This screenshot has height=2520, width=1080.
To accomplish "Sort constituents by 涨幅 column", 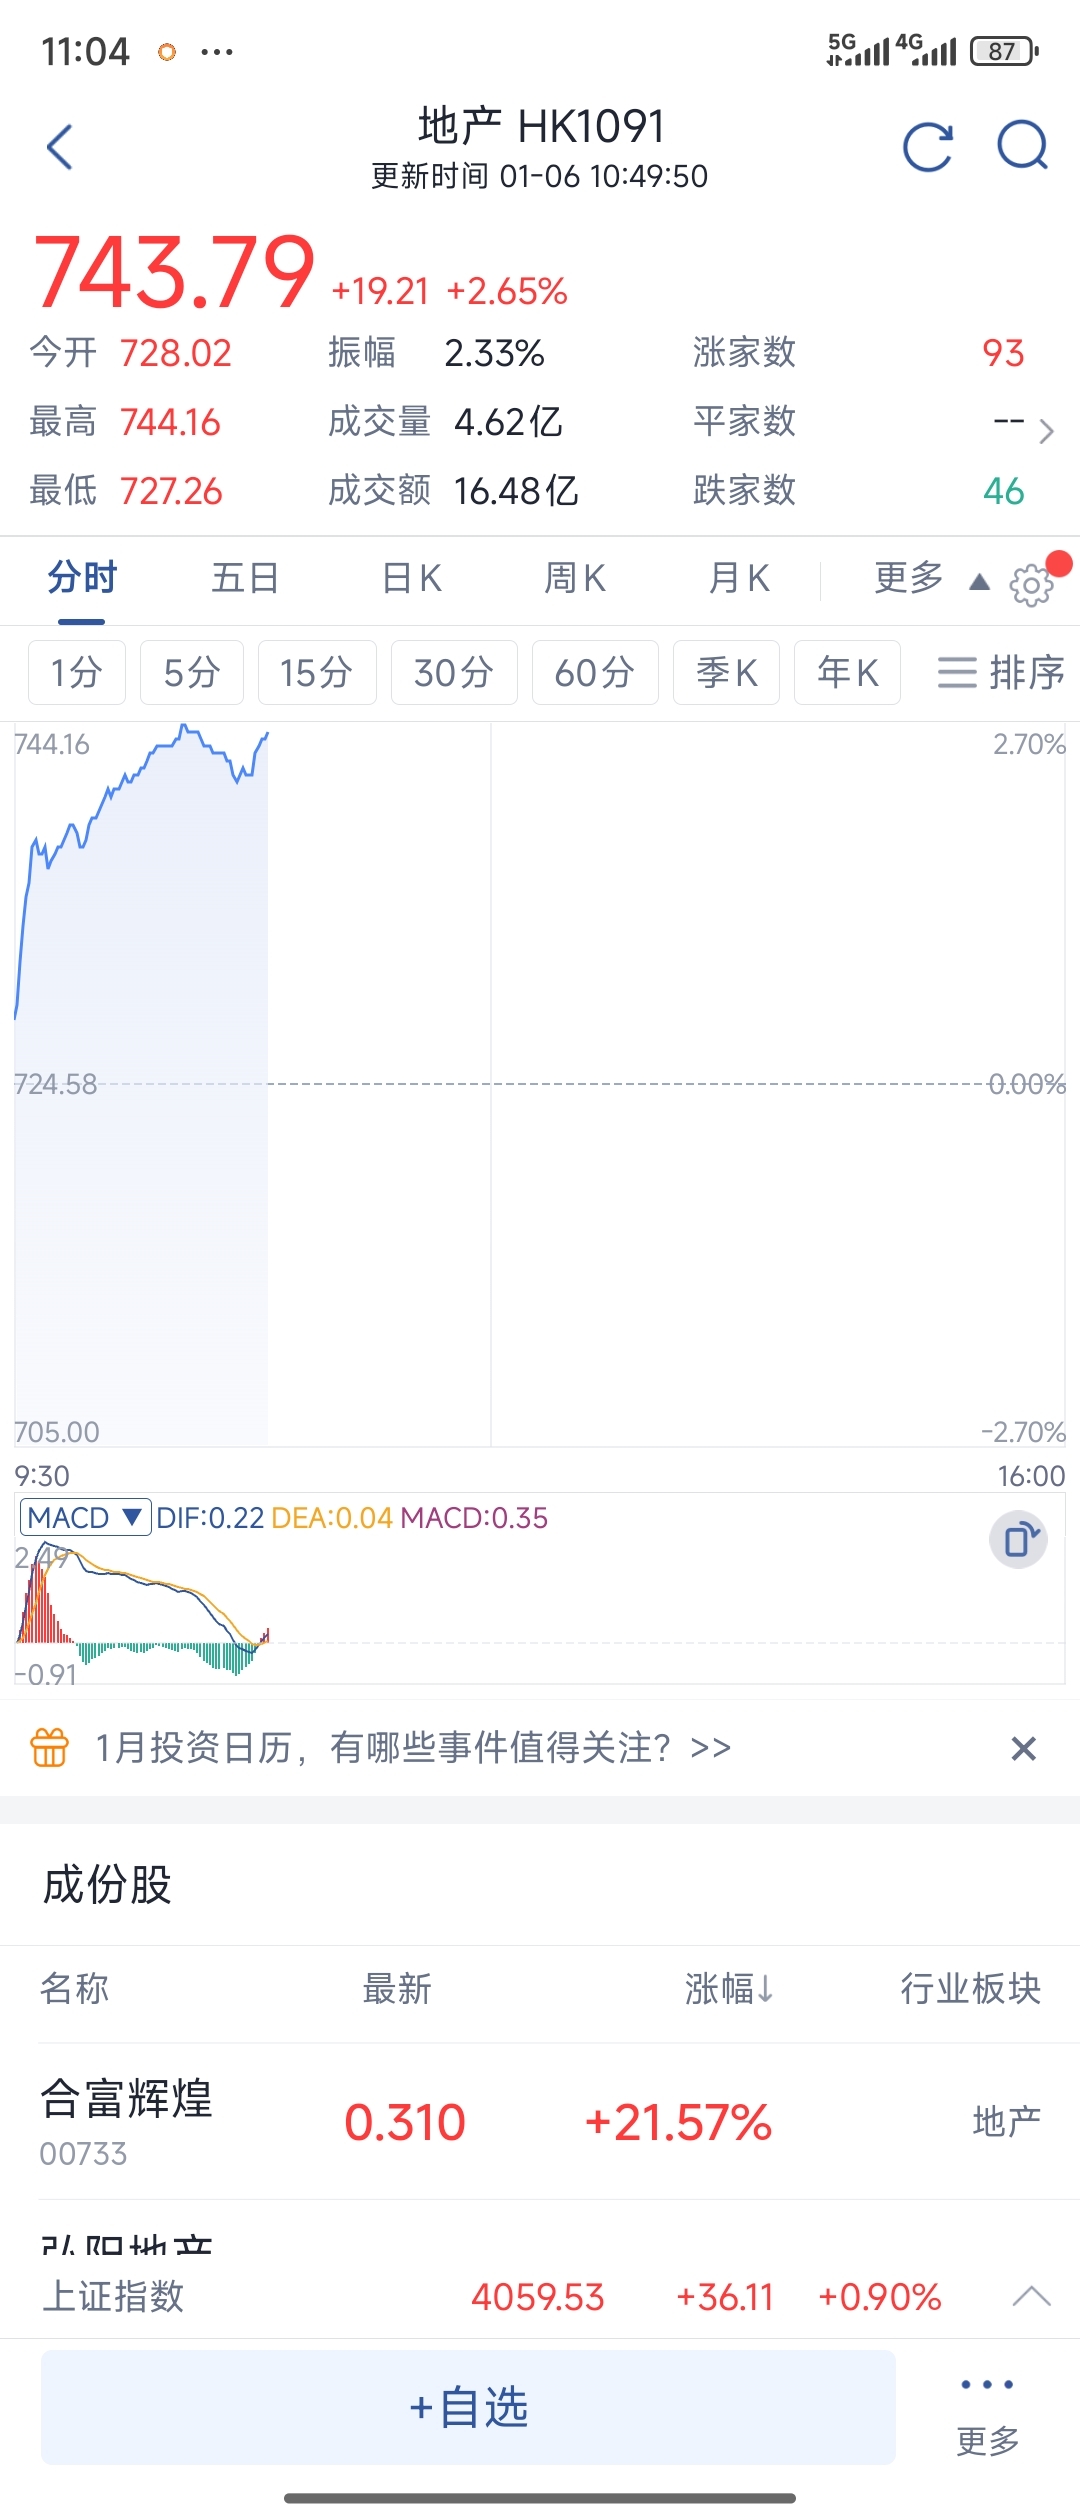I will point(729,1989).
